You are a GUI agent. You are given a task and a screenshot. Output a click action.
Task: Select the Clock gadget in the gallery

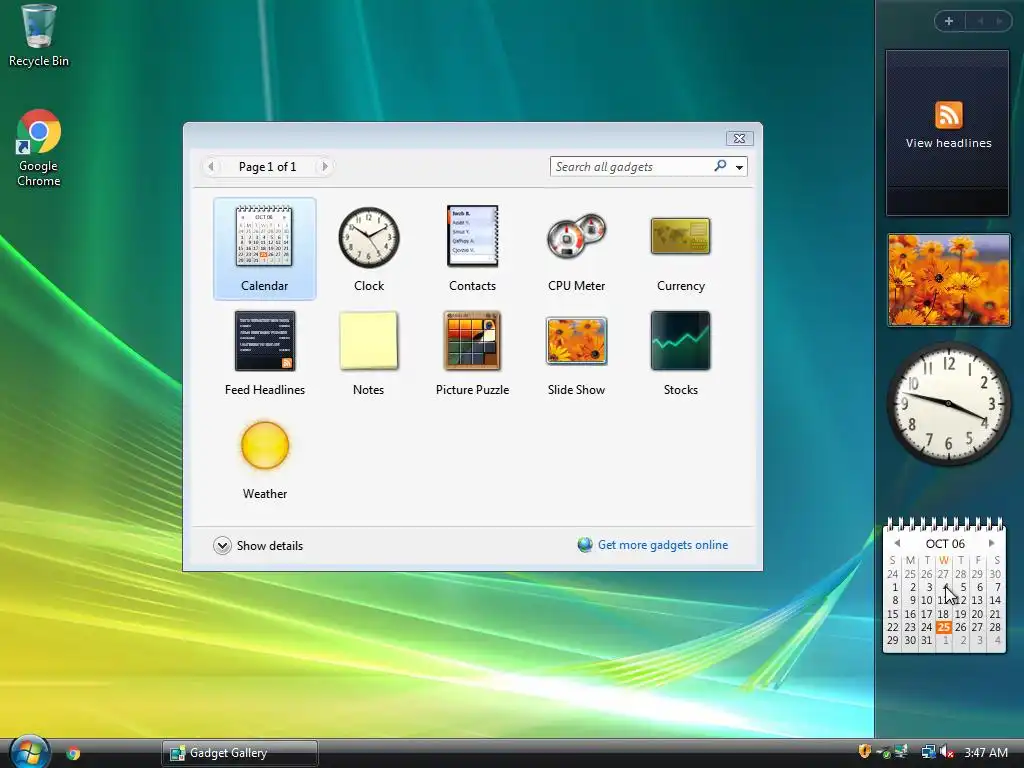pyautogui.click(x=368, y=249)
